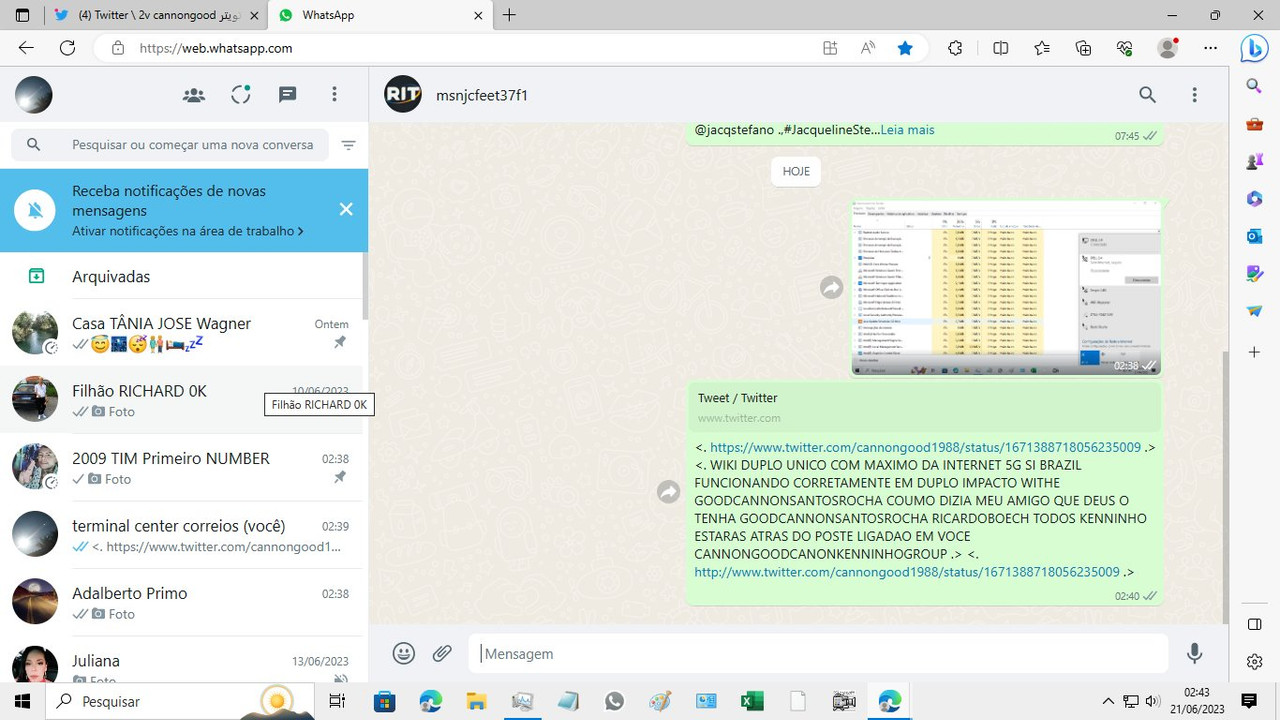Start a new chat with message icon
Viewport: 1280px width, 720px height.
point(288,95)
